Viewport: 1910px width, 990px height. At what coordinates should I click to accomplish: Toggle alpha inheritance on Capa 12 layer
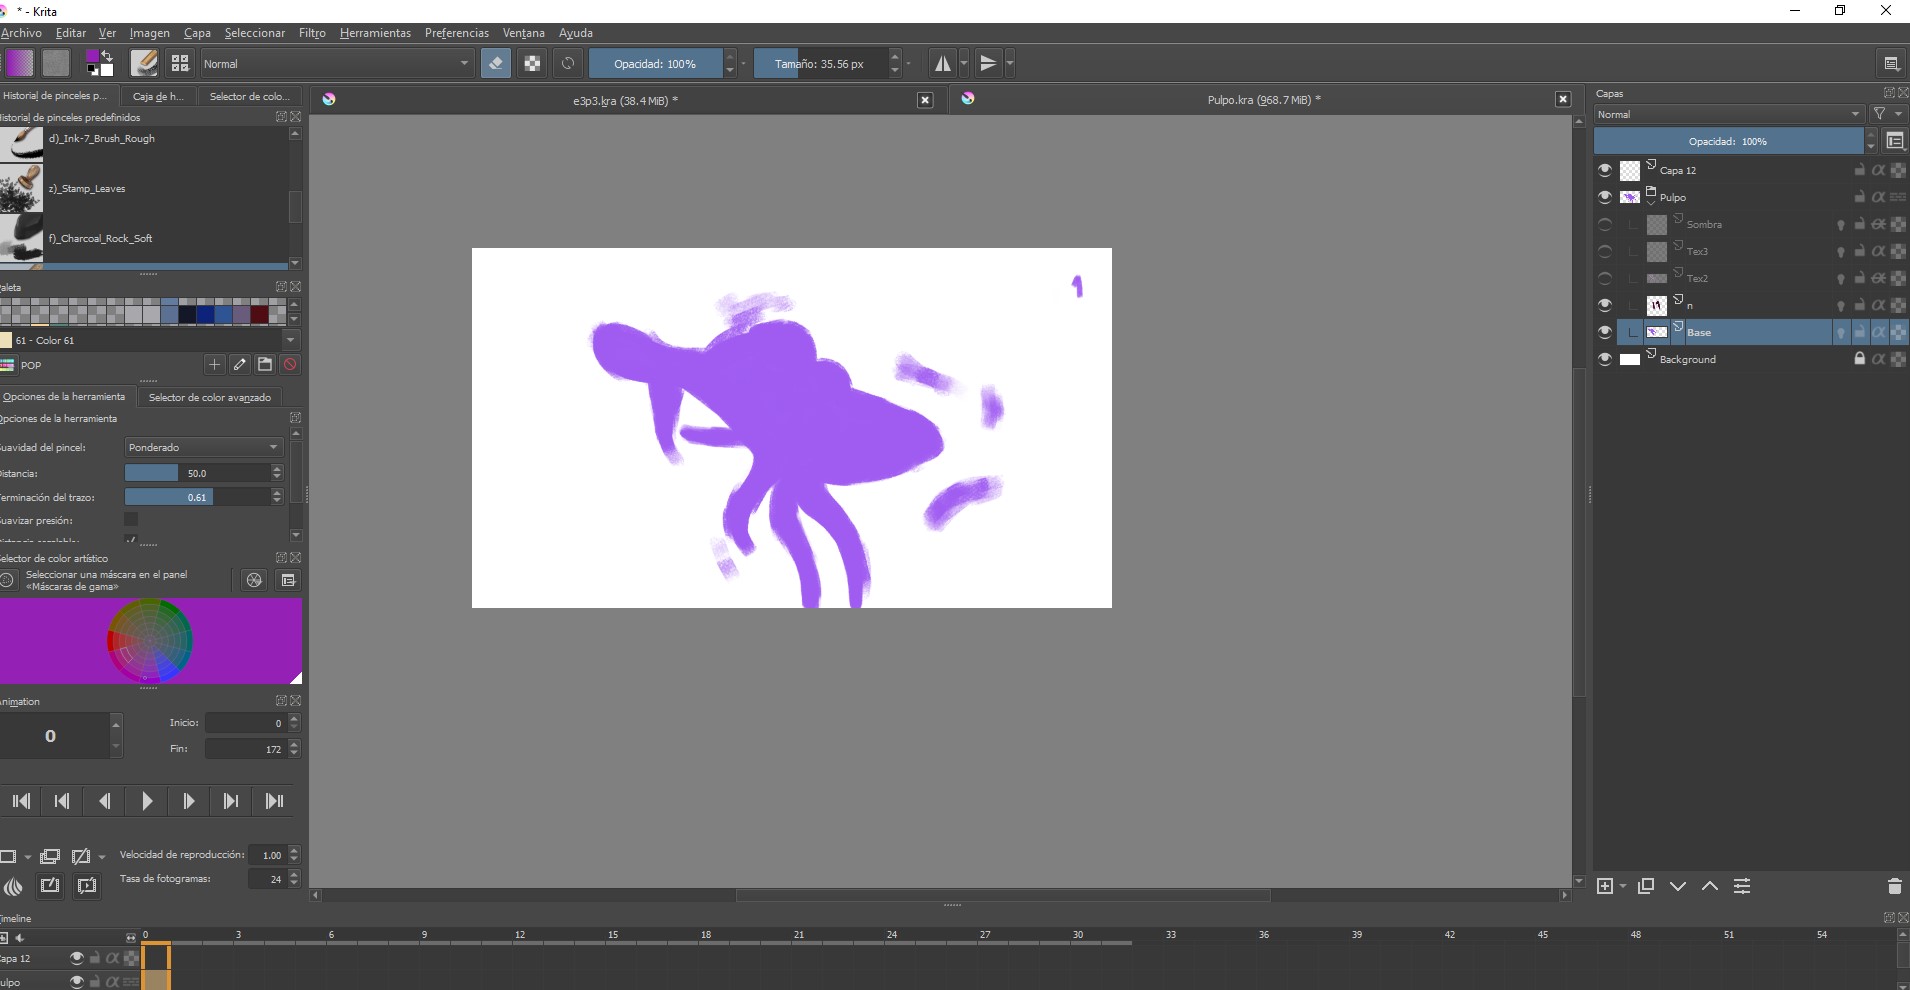point(1879,170)
